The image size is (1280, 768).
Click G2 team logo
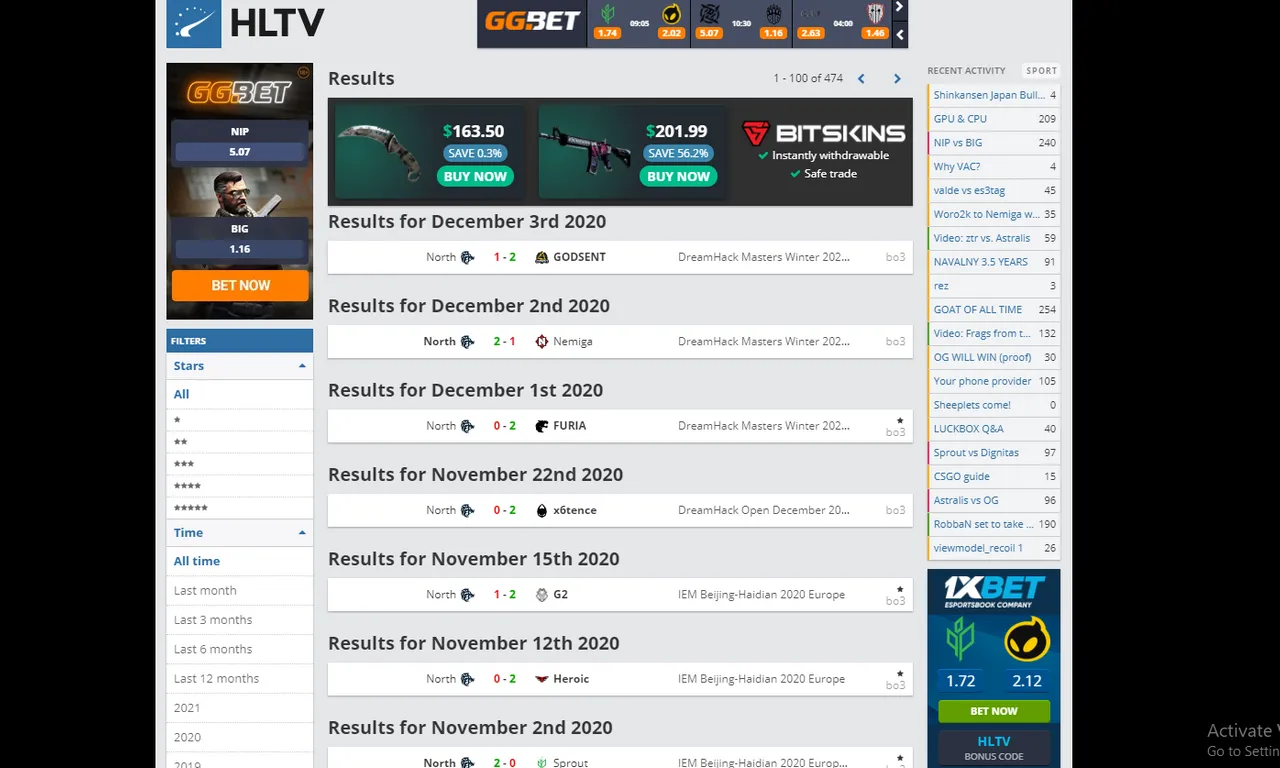click(x=542, y=594)
